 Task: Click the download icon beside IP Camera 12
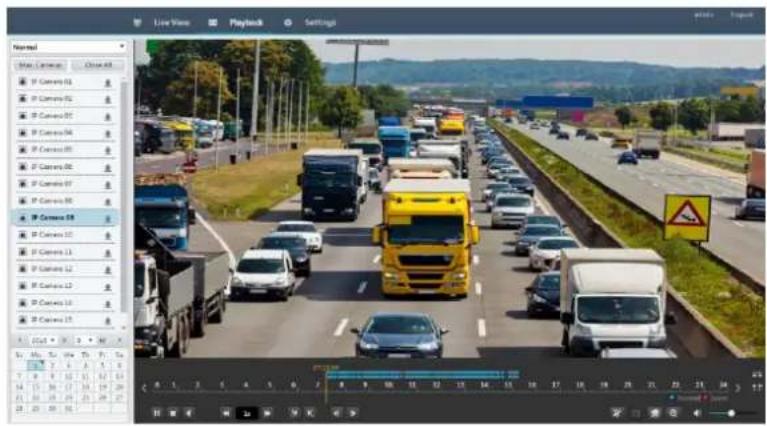(108, 269)
